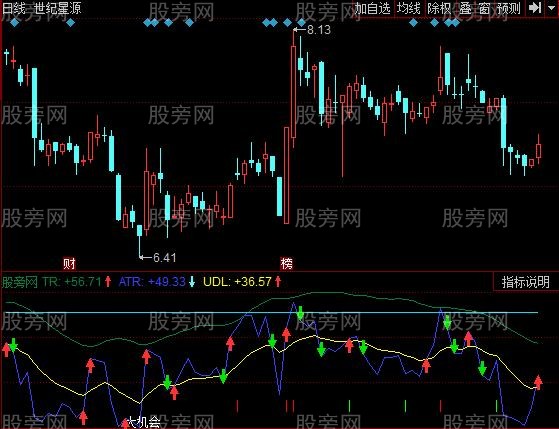Click the 大机会 signal label in indicator
This screenshot has height=429, width=559.
click(144, 423)
